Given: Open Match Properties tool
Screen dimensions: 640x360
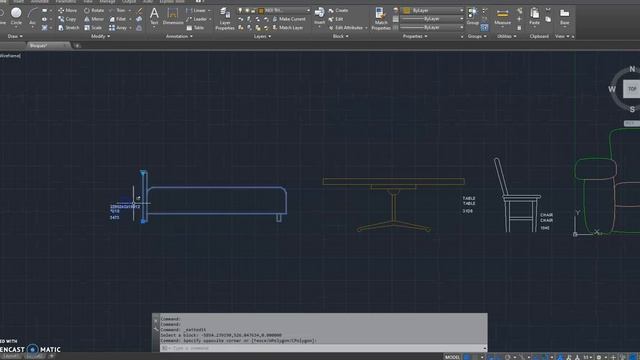Looking at the screenshot, I should click(381, 19).
